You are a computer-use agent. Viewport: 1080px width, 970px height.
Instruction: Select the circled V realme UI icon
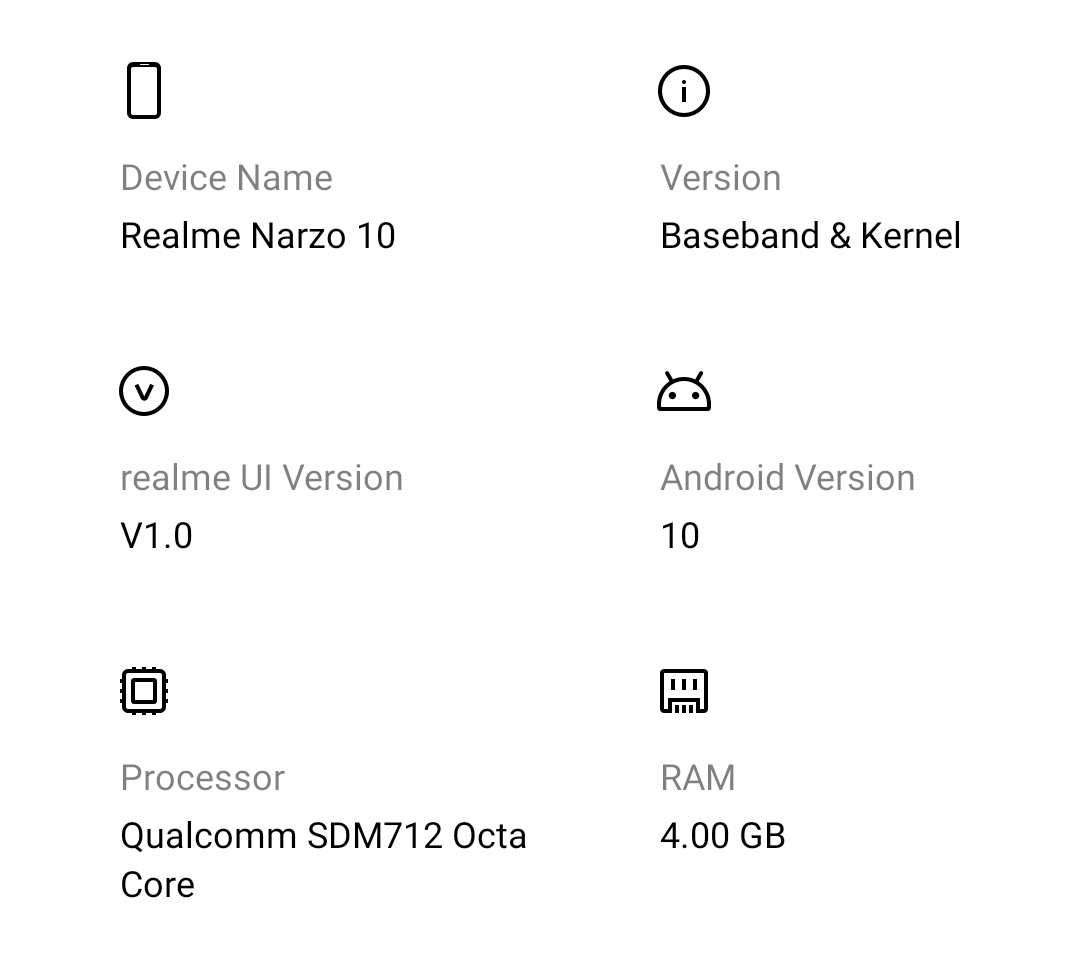point(143,390)
